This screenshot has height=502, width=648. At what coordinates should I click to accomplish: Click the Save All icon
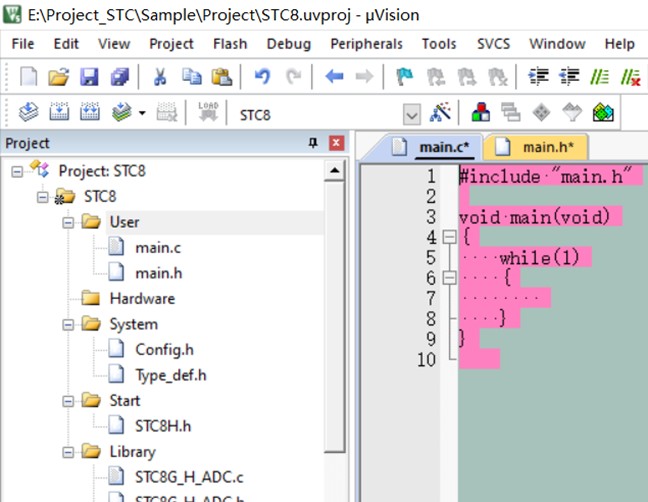(x=120, y=76)
